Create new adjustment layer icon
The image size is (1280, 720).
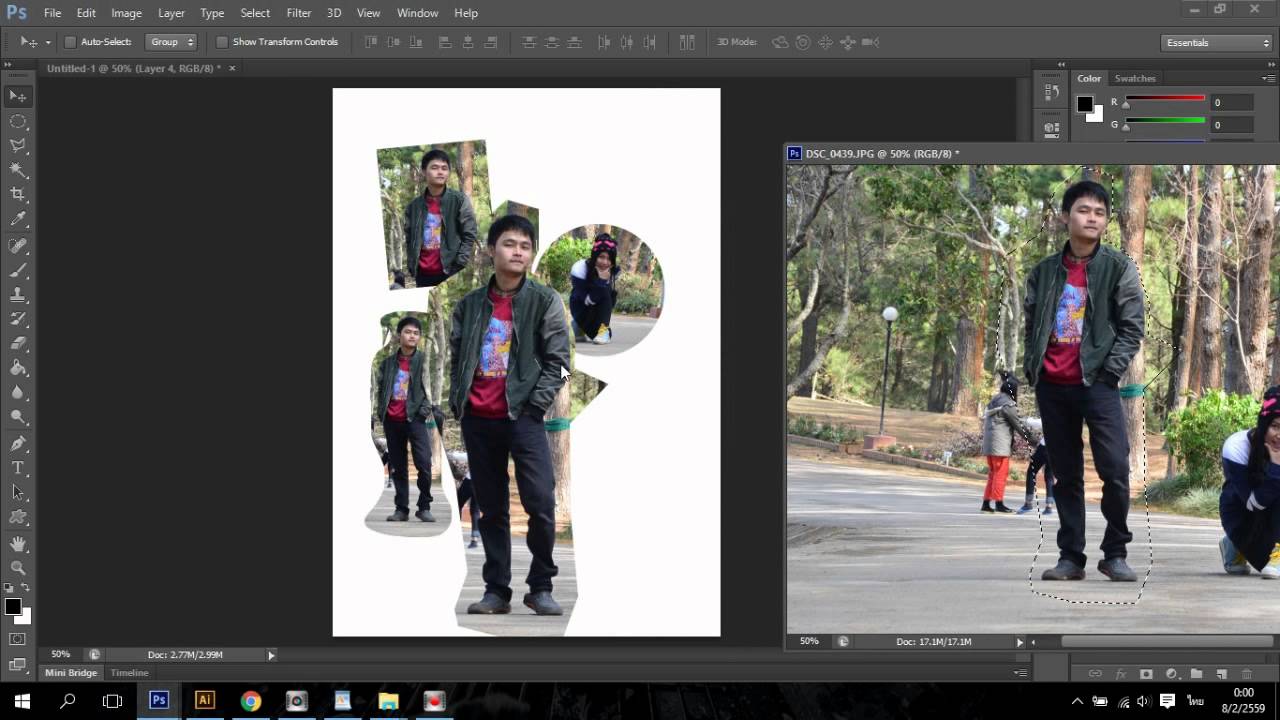coord(1171,674)
